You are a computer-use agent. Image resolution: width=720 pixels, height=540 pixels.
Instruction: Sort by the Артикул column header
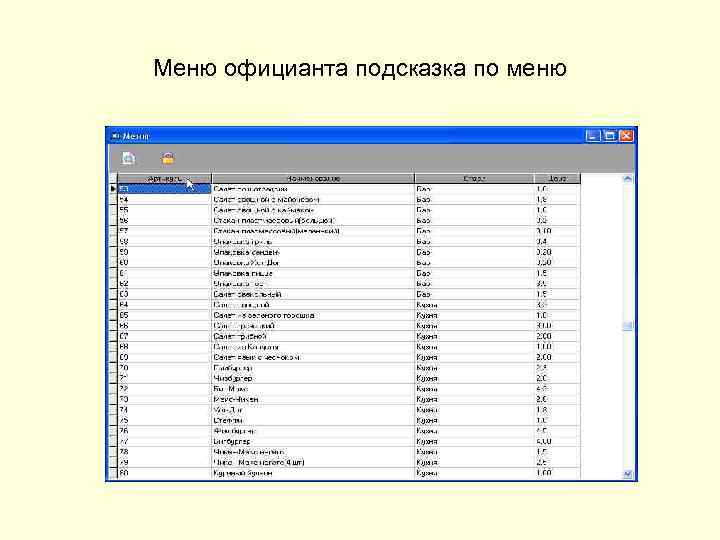pos(164,178)
